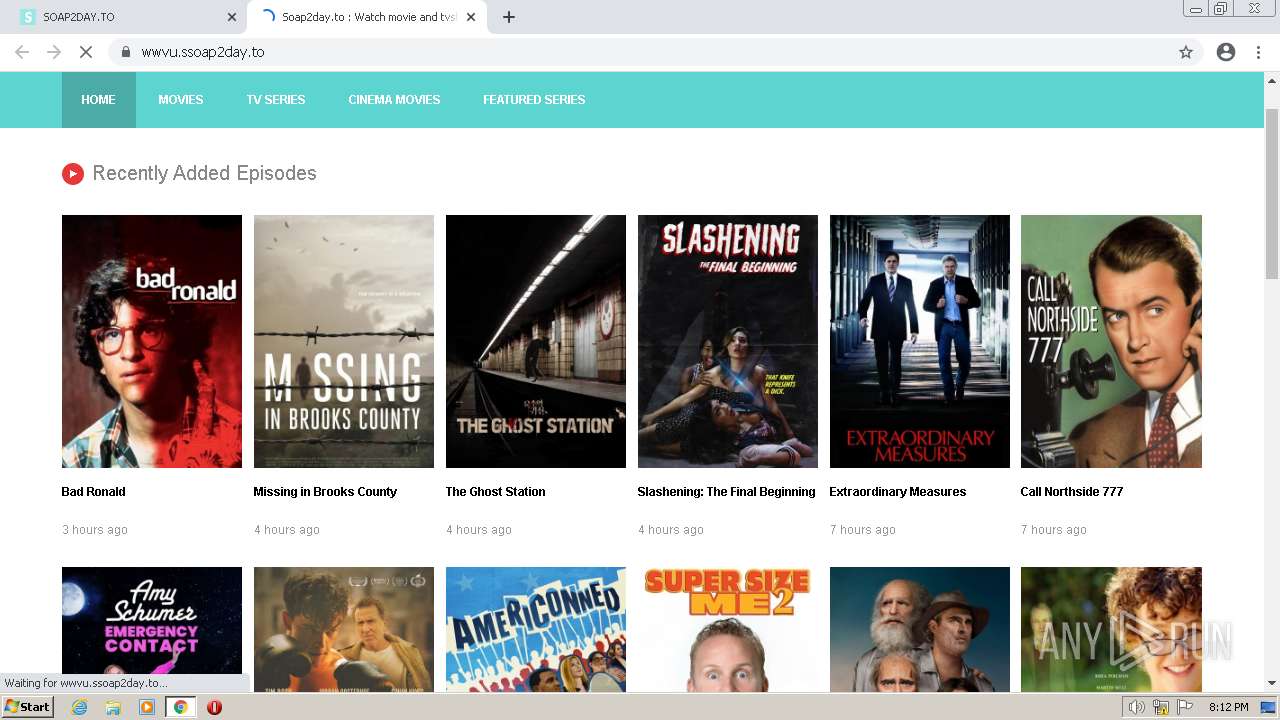Close the 'Soap2day.to : Watch movie' tab
The width and height of the screenshot is (1280, 720).
(x=471, y=17)
